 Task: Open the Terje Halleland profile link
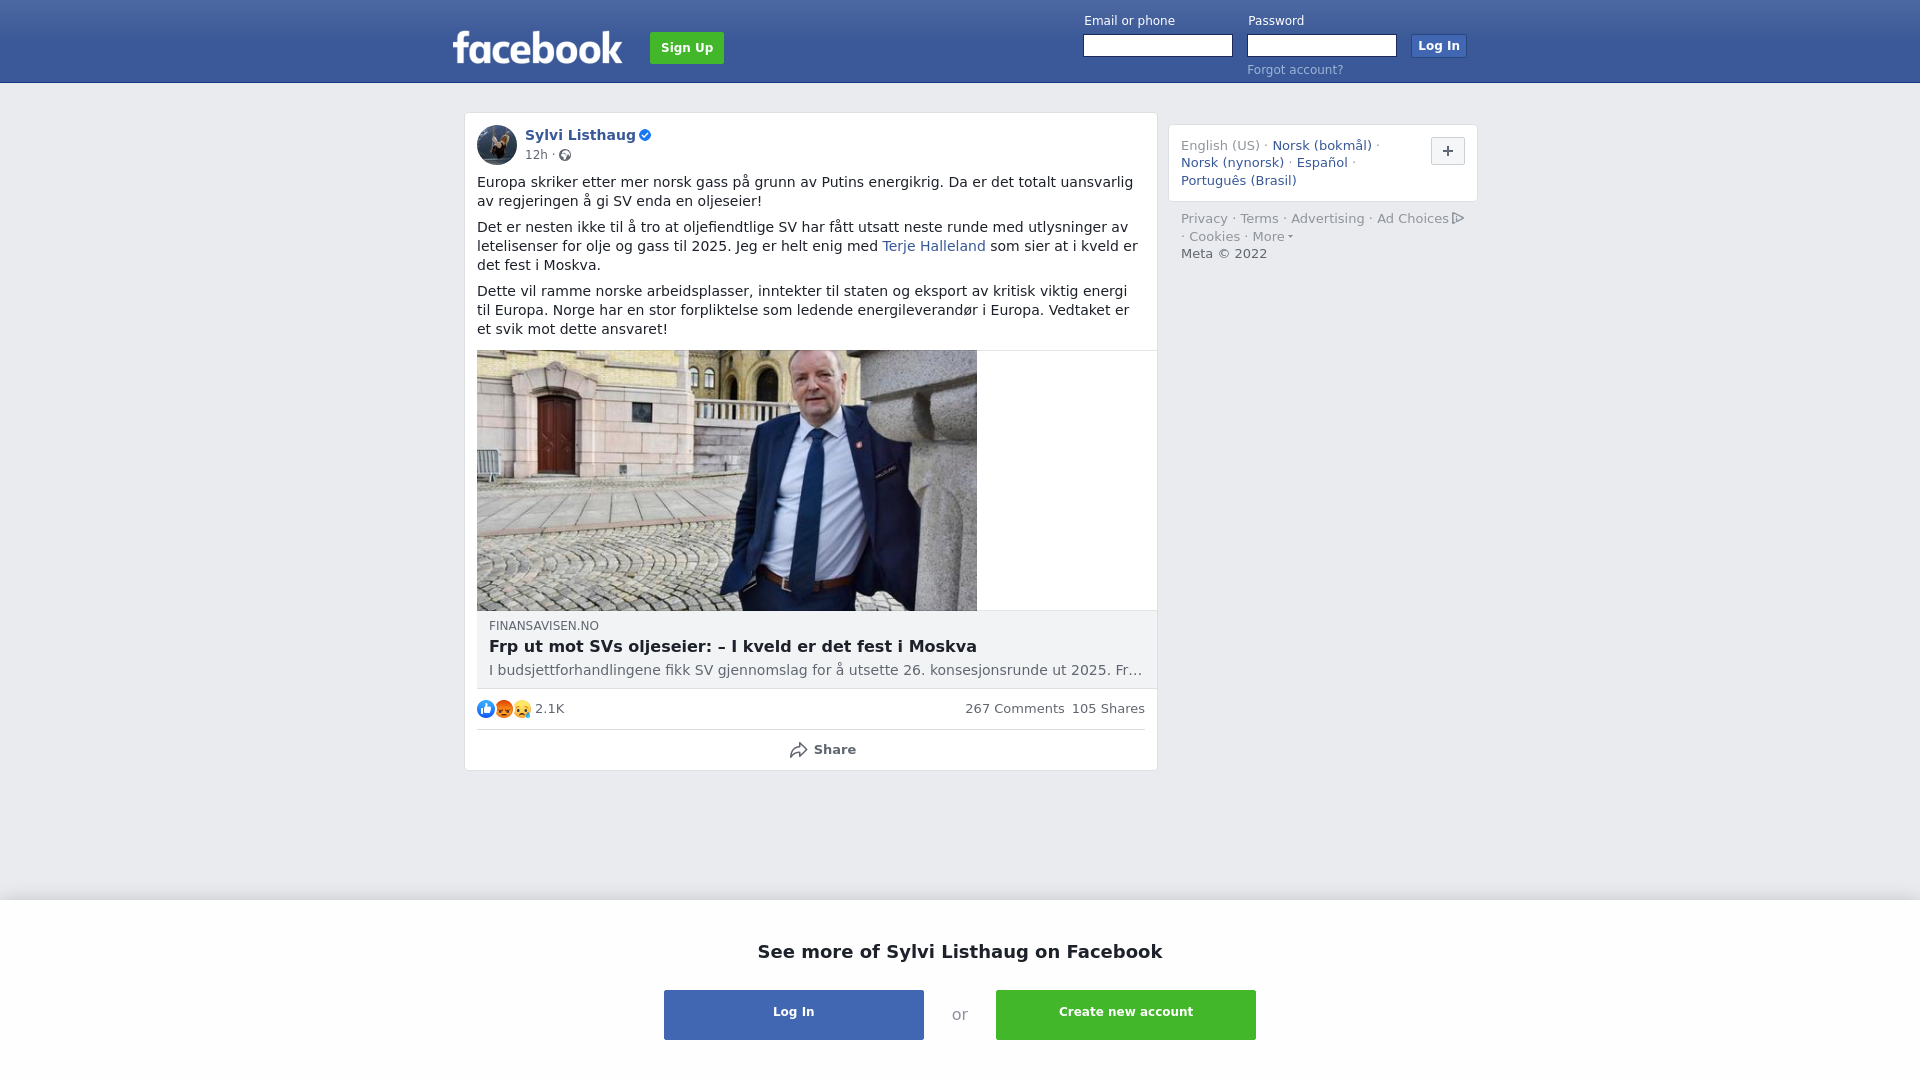click(934, 246)
